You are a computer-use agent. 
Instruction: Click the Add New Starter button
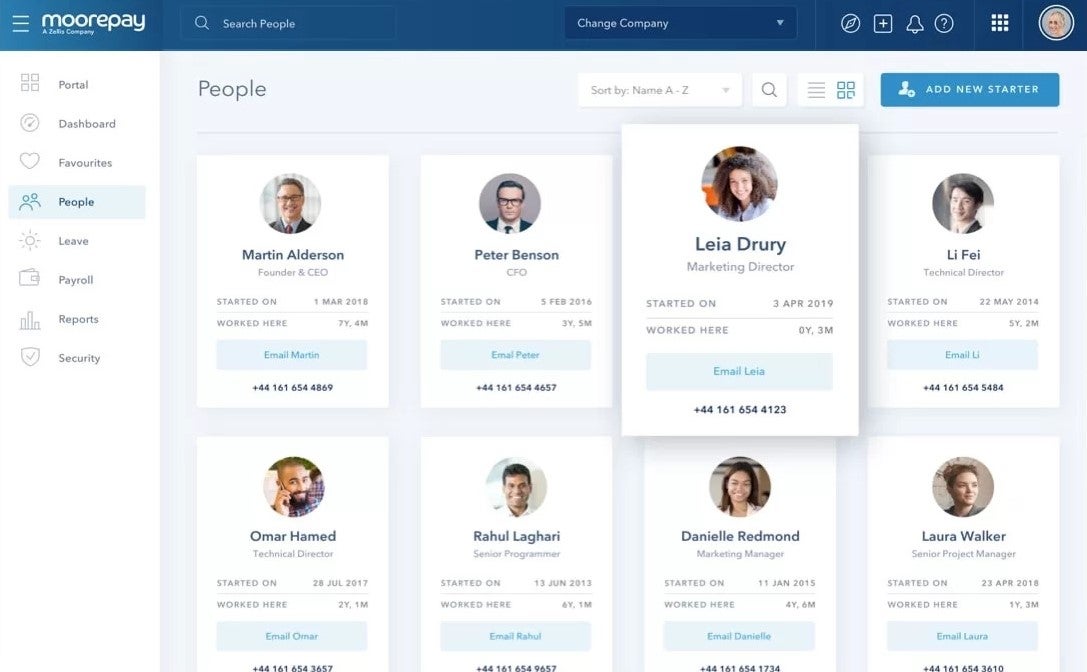pos(969,89)
